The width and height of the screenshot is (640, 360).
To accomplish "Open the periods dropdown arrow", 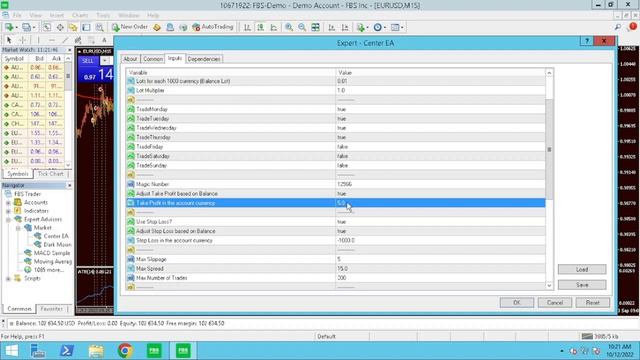I will click(x=384, y=27).
